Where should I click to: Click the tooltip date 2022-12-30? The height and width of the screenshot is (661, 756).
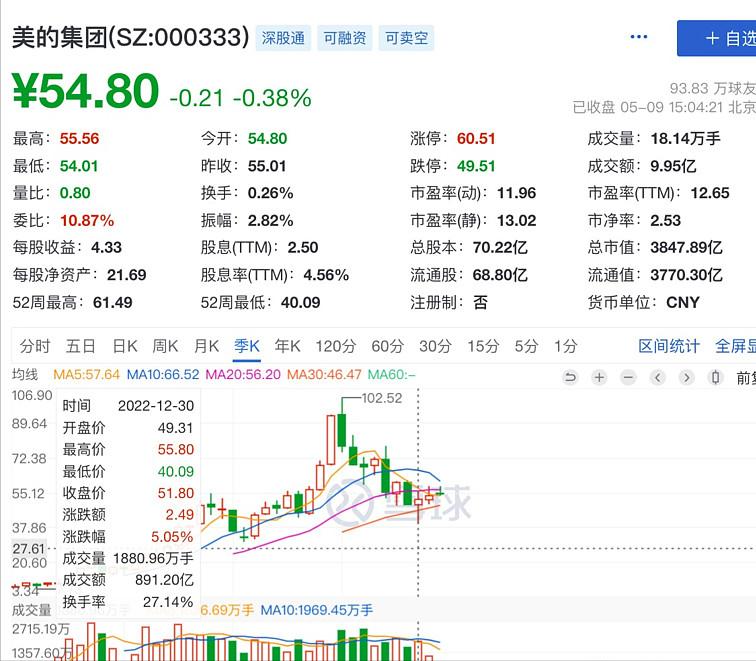156,406
